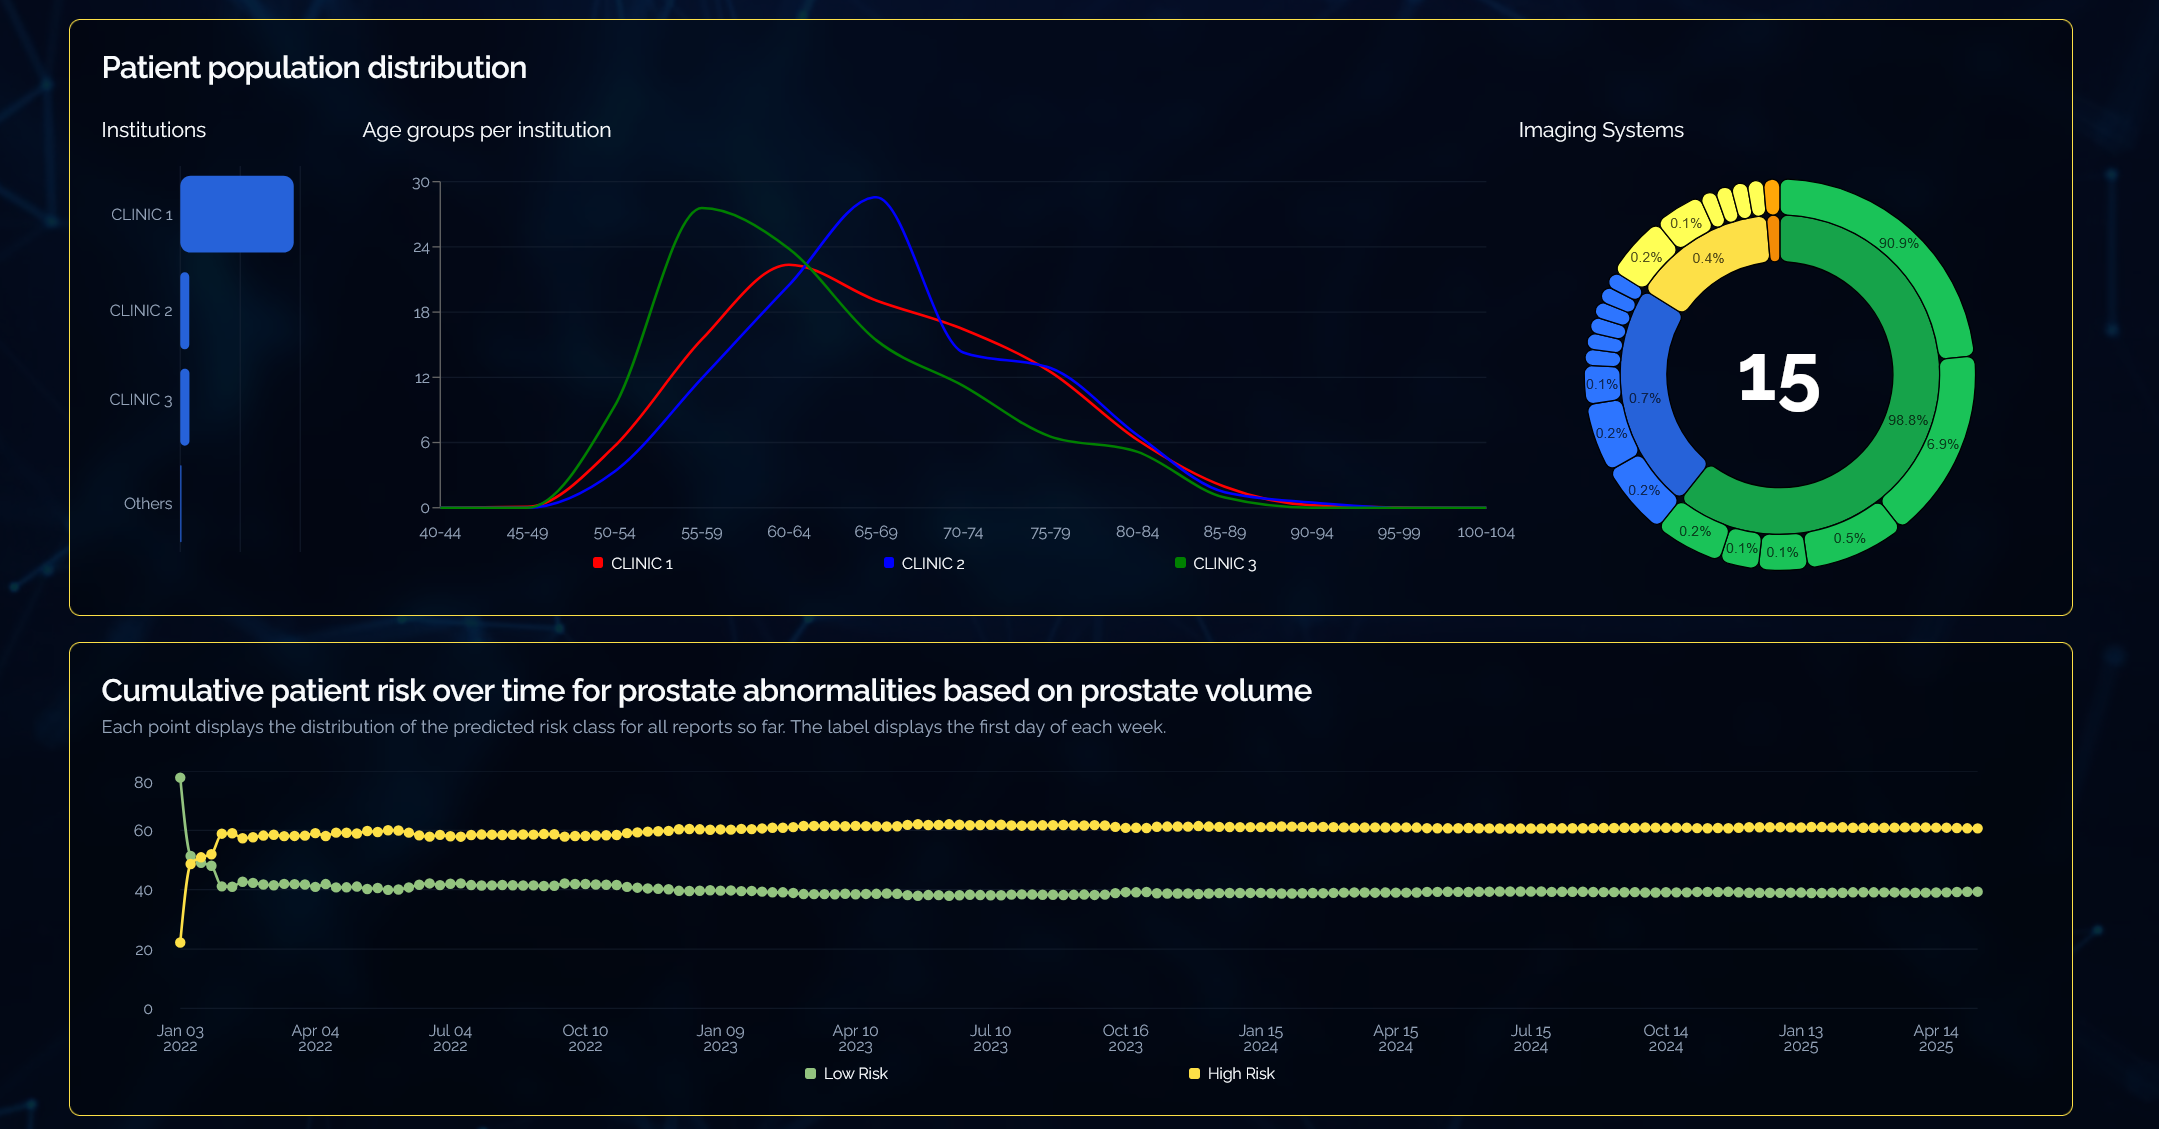Click first Low Risk data point near 80
The height and width of the screenshot is (1129, 2159).
tap(180, 778)
